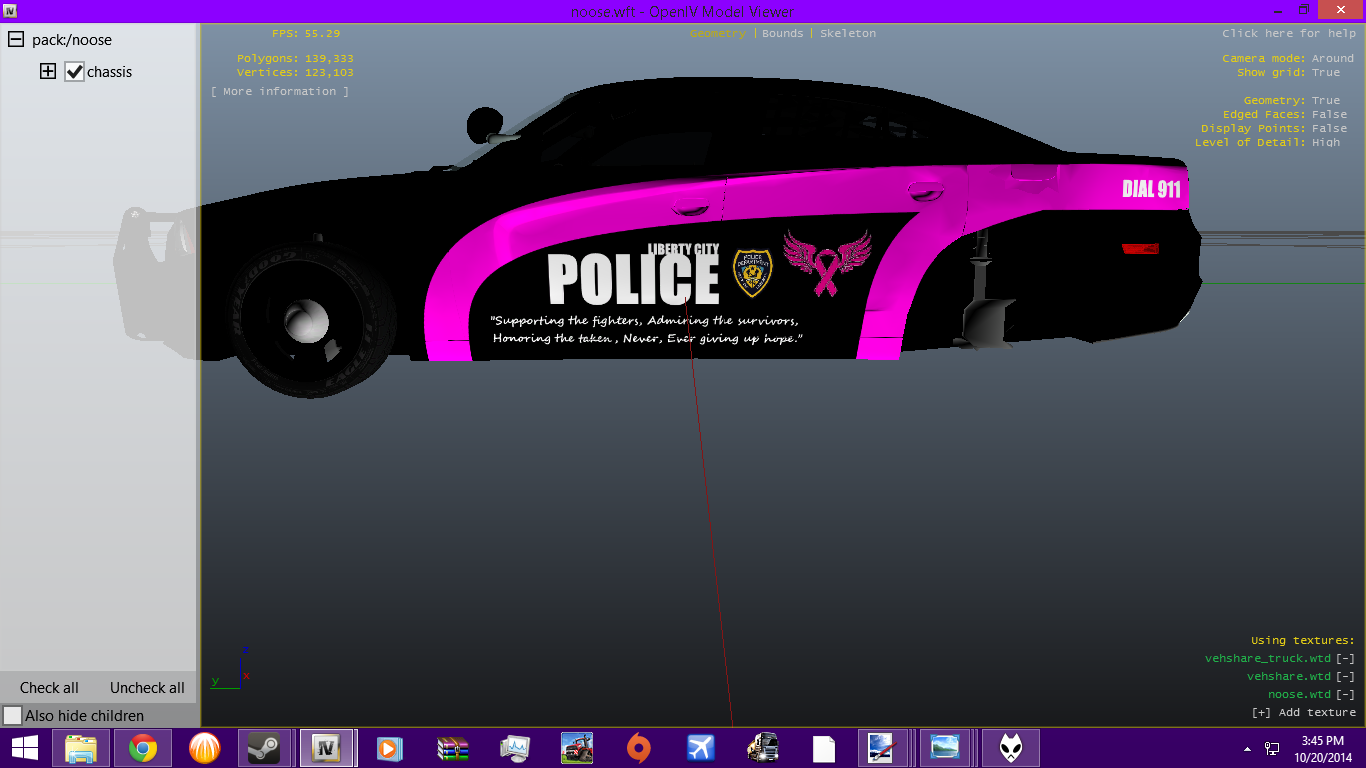Expand the More information section

coord(280,91)
